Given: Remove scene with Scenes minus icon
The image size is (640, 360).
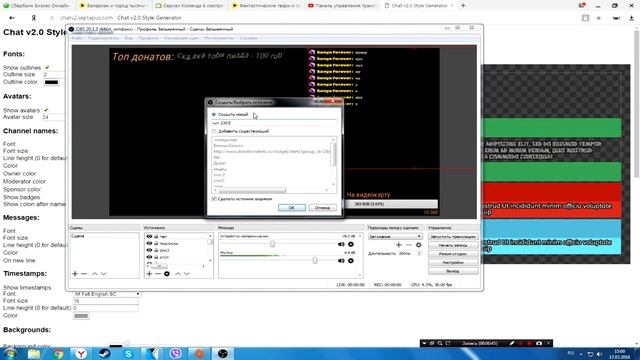Looking at the screenshot, I should pos(84,274).
